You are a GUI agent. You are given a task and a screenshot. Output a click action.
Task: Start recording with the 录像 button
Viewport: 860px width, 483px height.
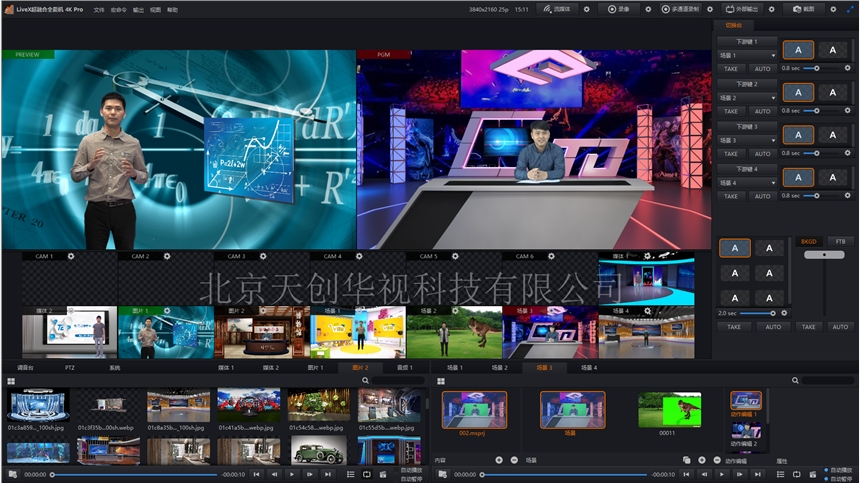tap(619, 9)
